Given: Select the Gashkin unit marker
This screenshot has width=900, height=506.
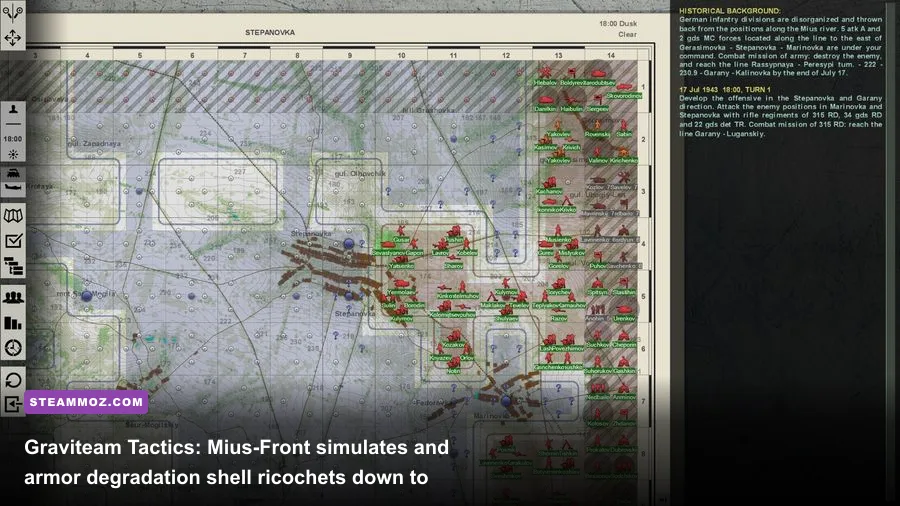Looking at the screenshot, I should (624, 364).
